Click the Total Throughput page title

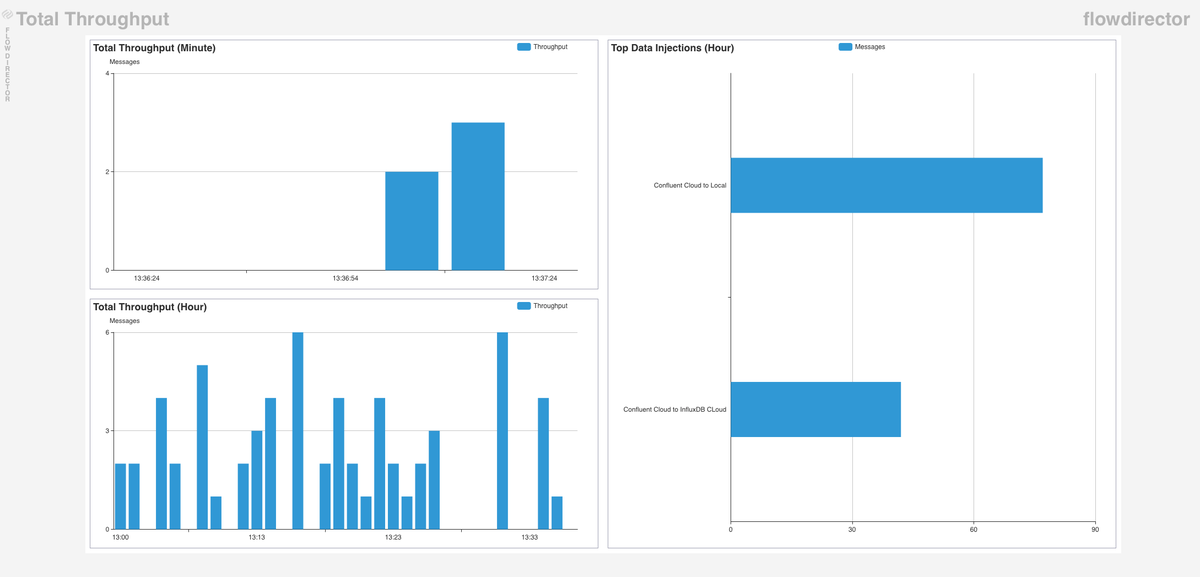pos(93,19)
